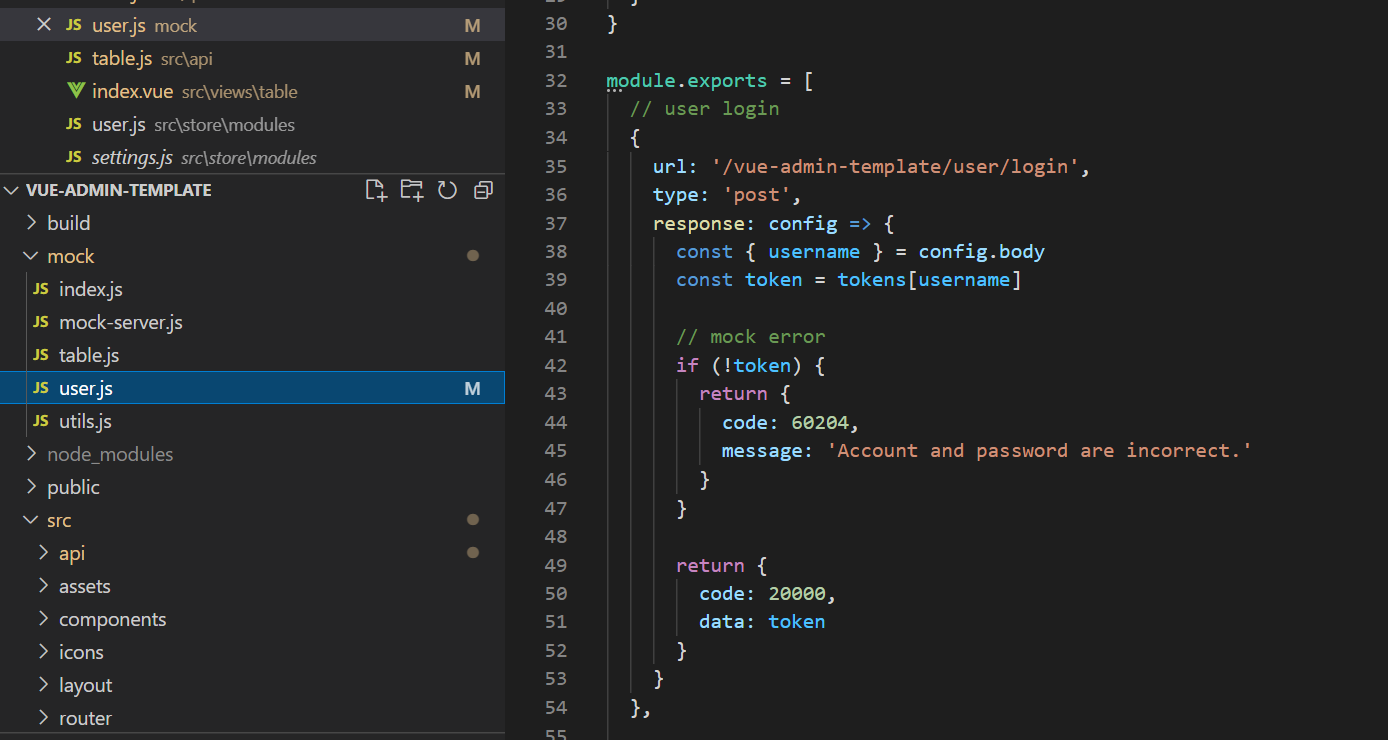The height and width of the screenshot is (740, 1388).
Task: Click the '/vue-admin-template/user/login' string
Action: pos(894,166)
